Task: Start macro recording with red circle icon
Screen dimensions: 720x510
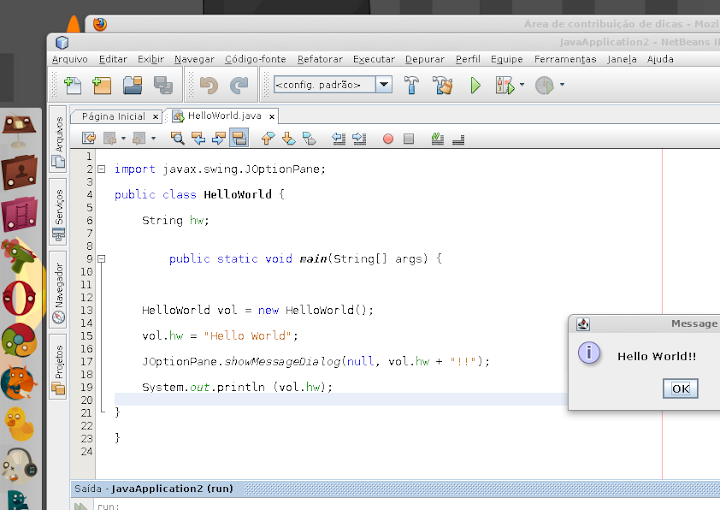Action: [388, 139]
